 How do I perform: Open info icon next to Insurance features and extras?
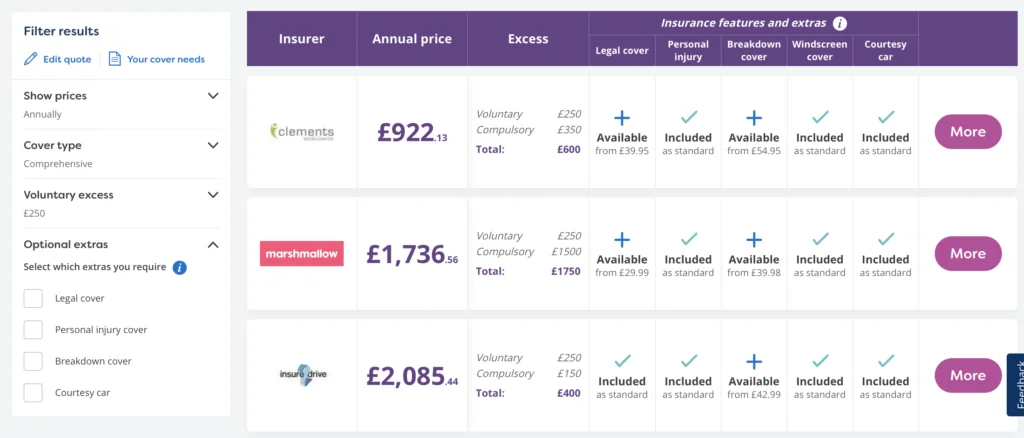pyautogui.click(x=840, y=23)
